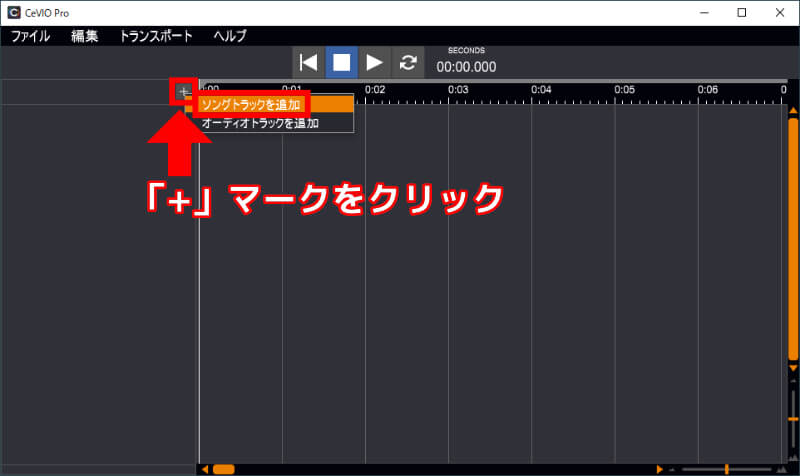Click the horizontal scrollbar left arrow
The width and height of the screenshot is (800, 476).
tap(205, 469)
